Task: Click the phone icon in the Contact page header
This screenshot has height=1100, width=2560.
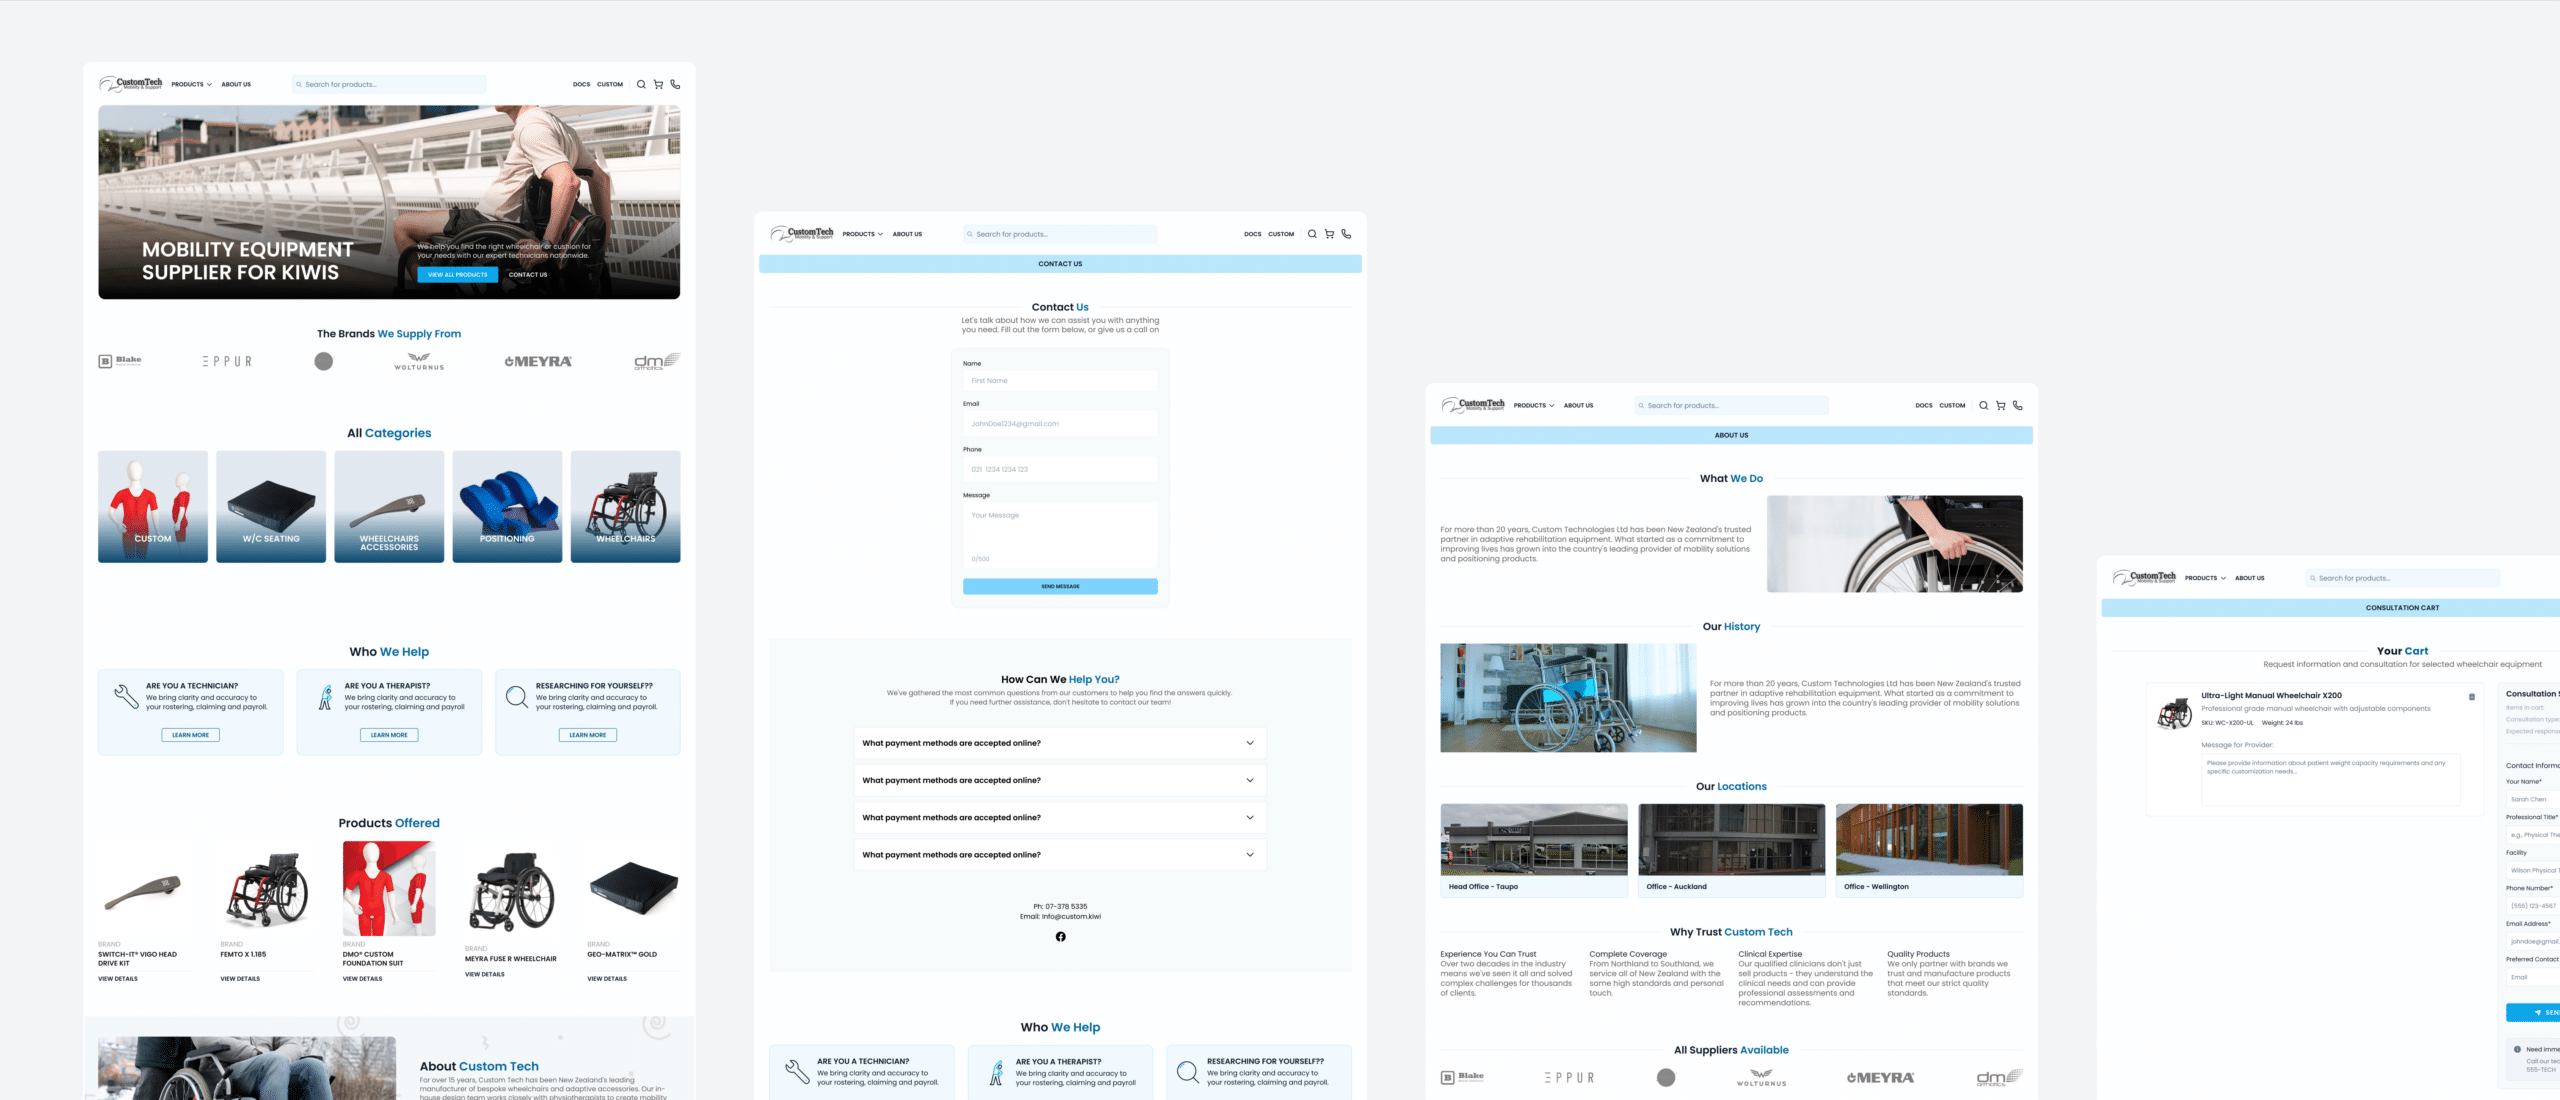Action: pyautogui.click(x=1346, y=234)
